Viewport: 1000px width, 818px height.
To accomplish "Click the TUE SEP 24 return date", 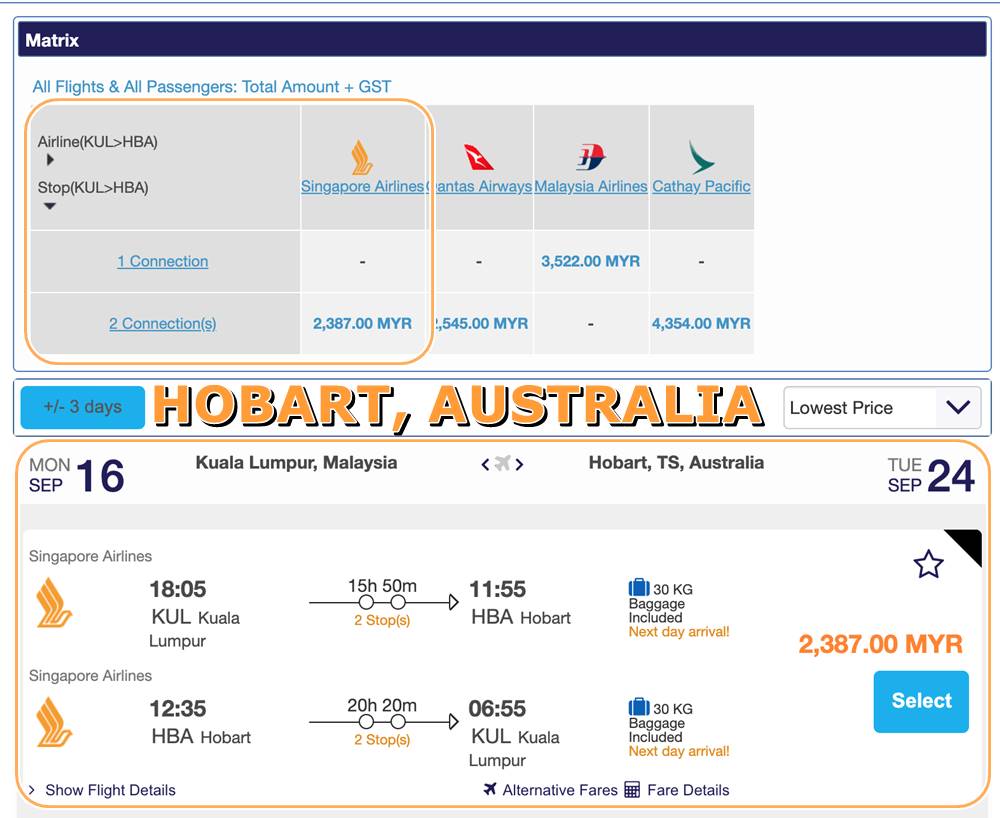I will 930,476.
